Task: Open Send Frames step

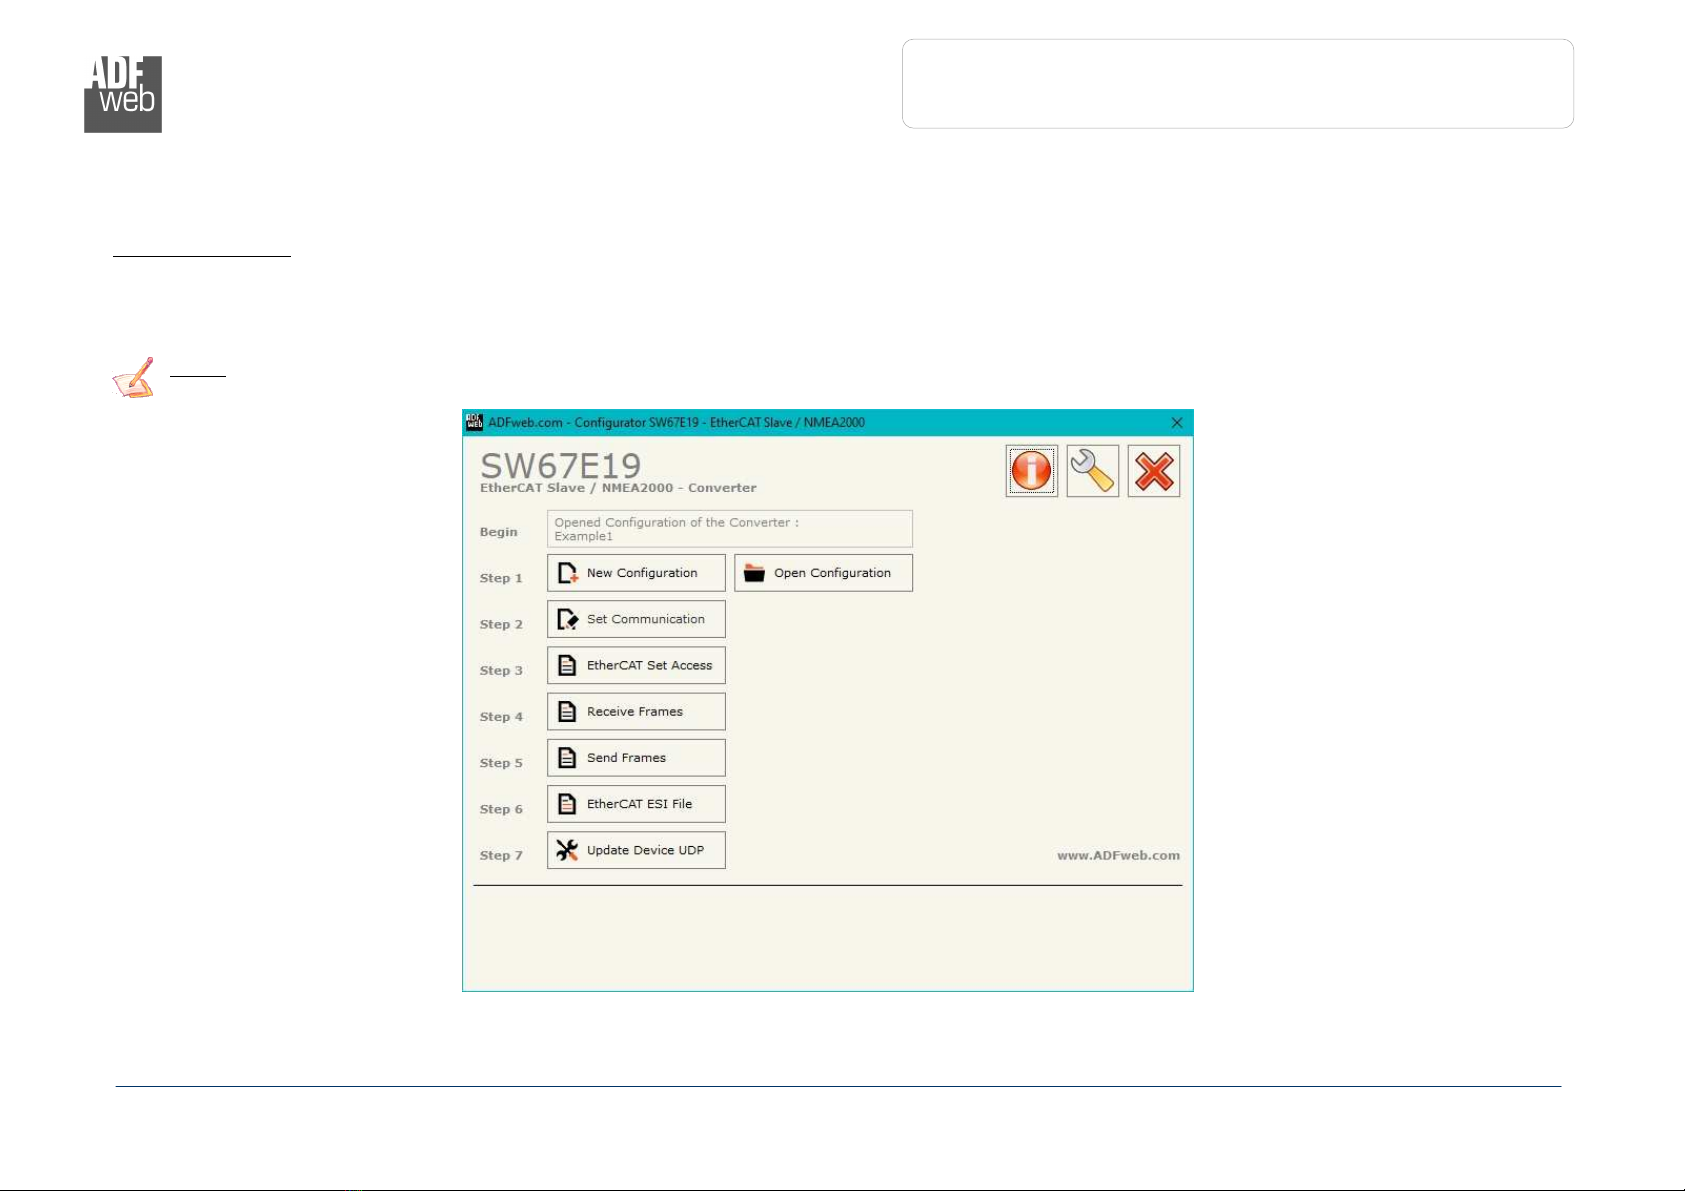Action: click(636, 757)
